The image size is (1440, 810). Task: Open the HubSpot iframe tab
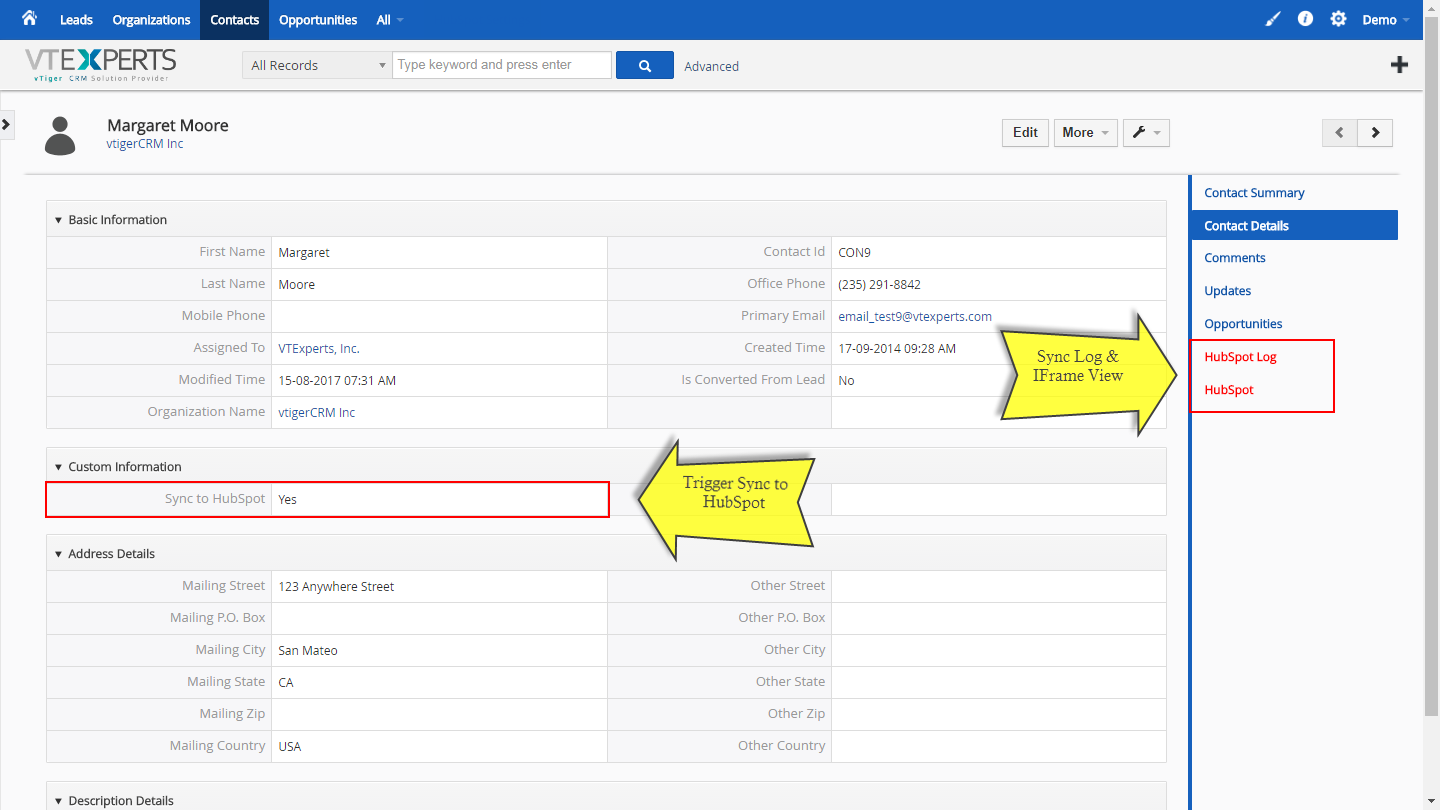[1229, 390]
